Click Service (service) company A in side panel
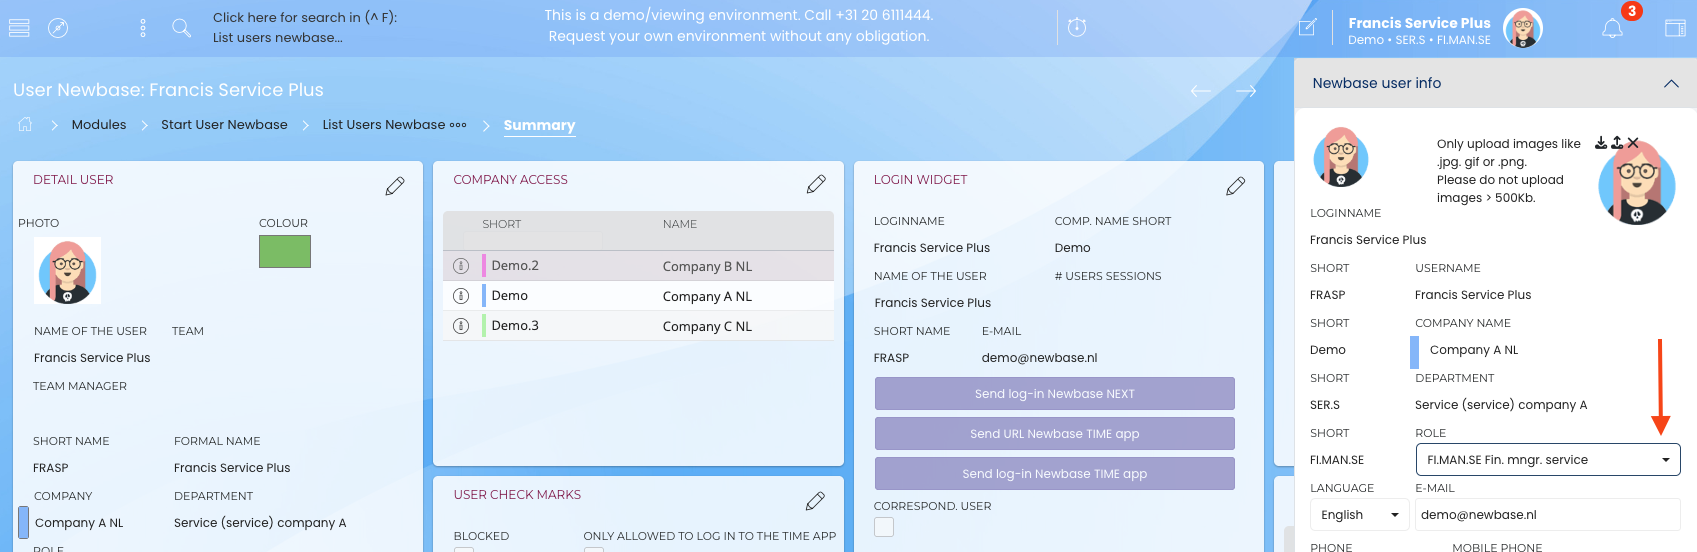 click(1501, 405)
